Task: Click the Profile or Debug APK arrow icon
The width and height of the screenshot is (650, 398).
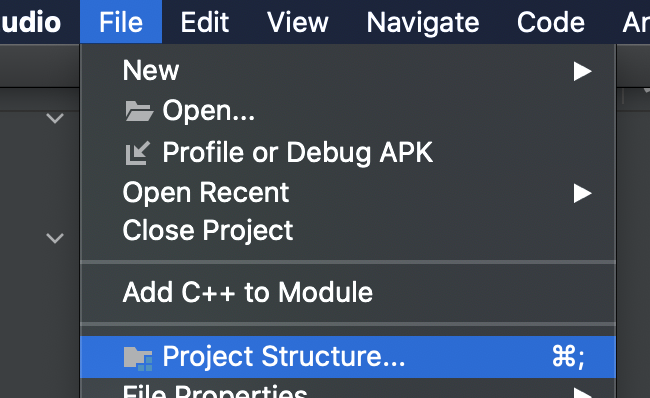Action: 137,153
